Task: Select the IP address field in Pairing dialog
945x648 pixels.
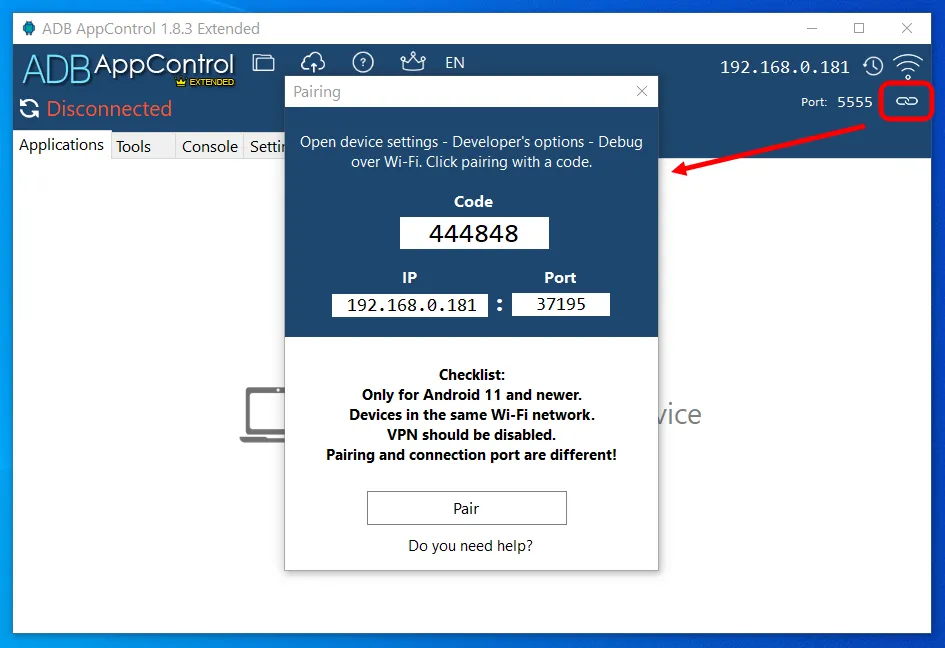Action: click(x=409, y=305)
